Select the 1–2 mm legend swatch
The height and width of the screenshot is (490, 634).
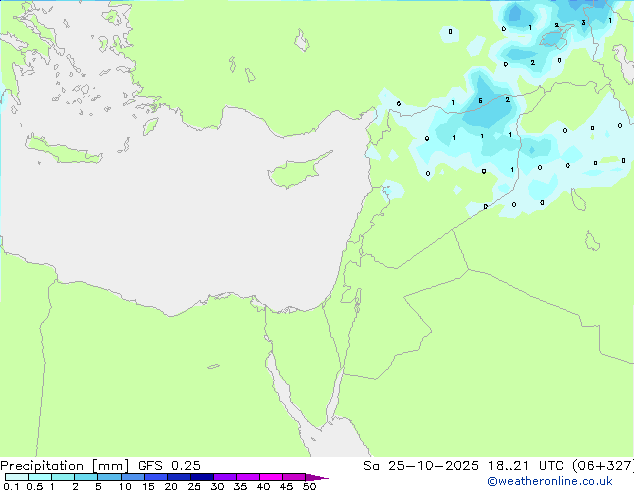63,477
